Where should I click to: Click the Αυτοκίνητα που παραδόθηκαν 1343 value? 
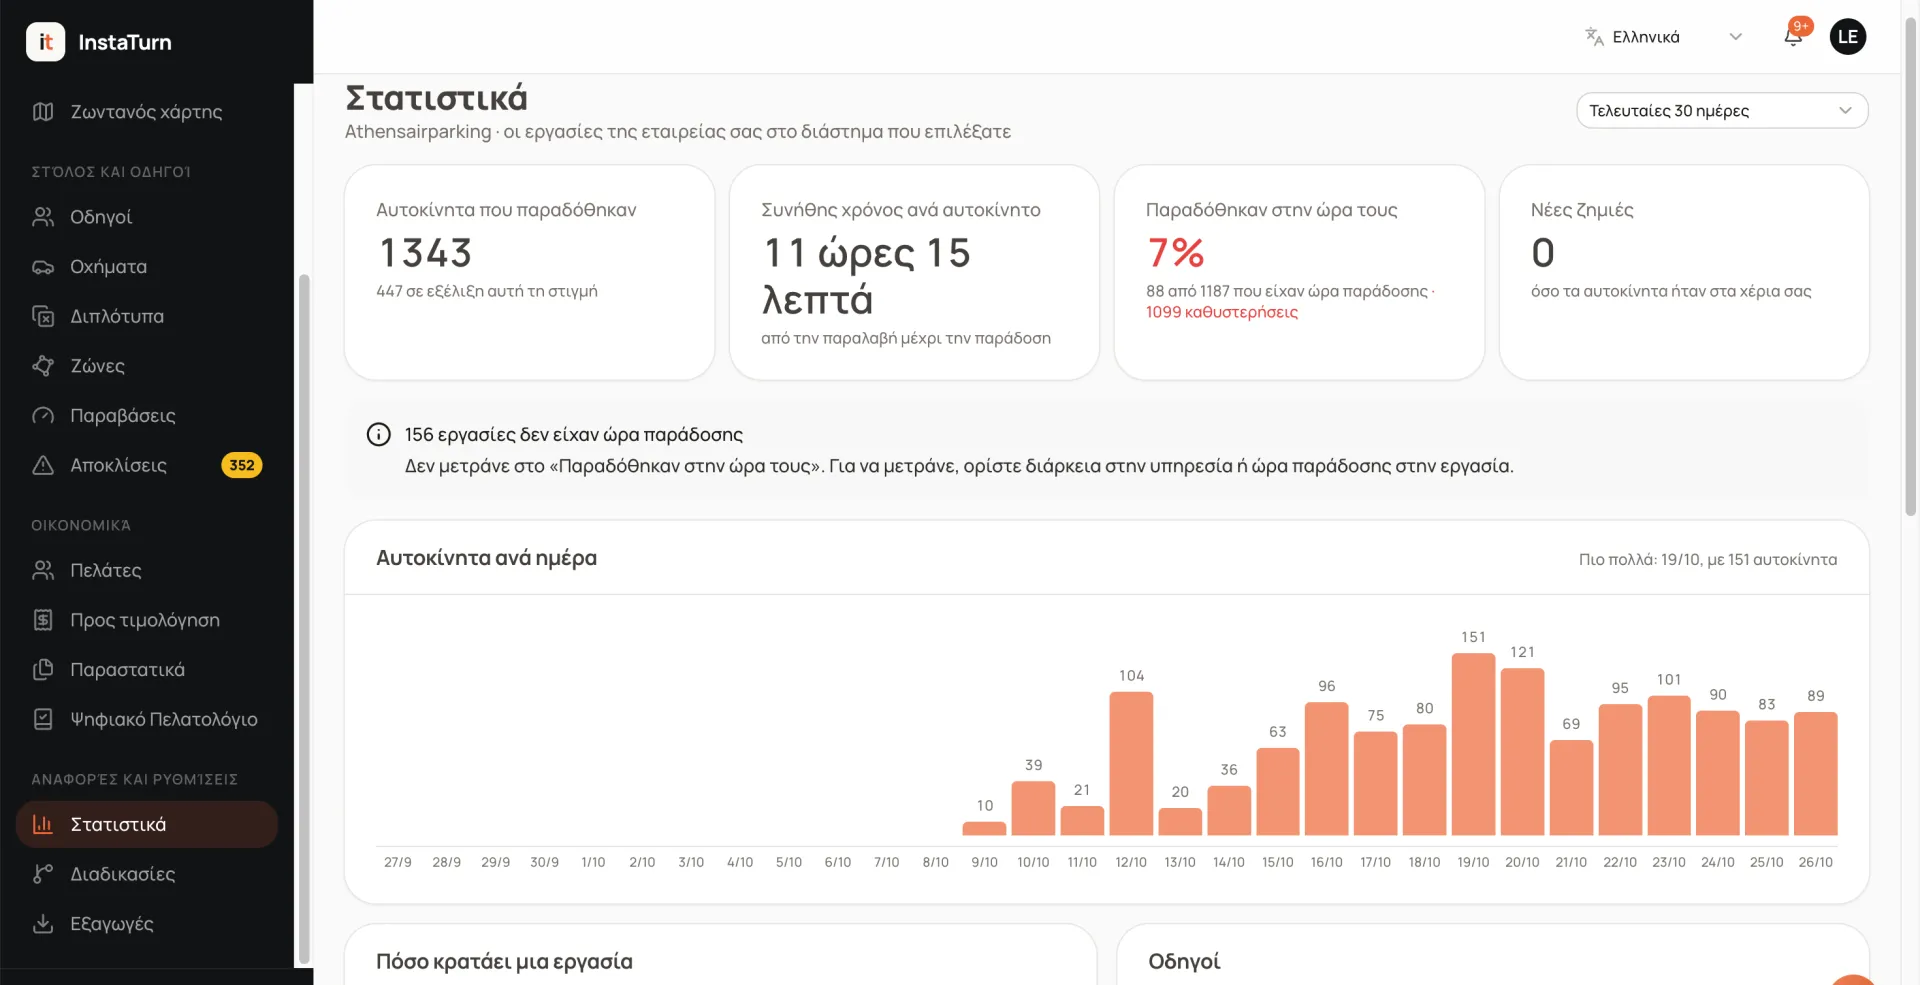[426, 253]
